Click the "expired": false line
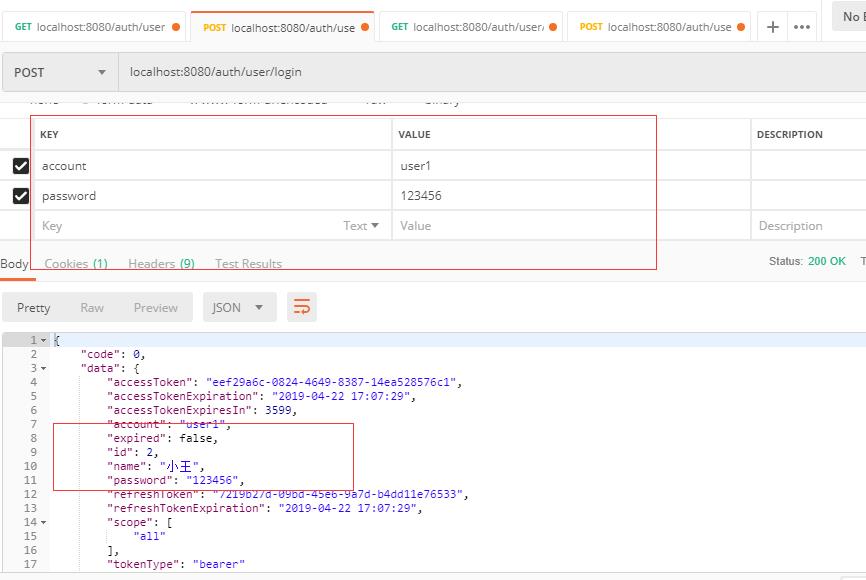Screen dimensions: 866x580 (x=163, y=438)
